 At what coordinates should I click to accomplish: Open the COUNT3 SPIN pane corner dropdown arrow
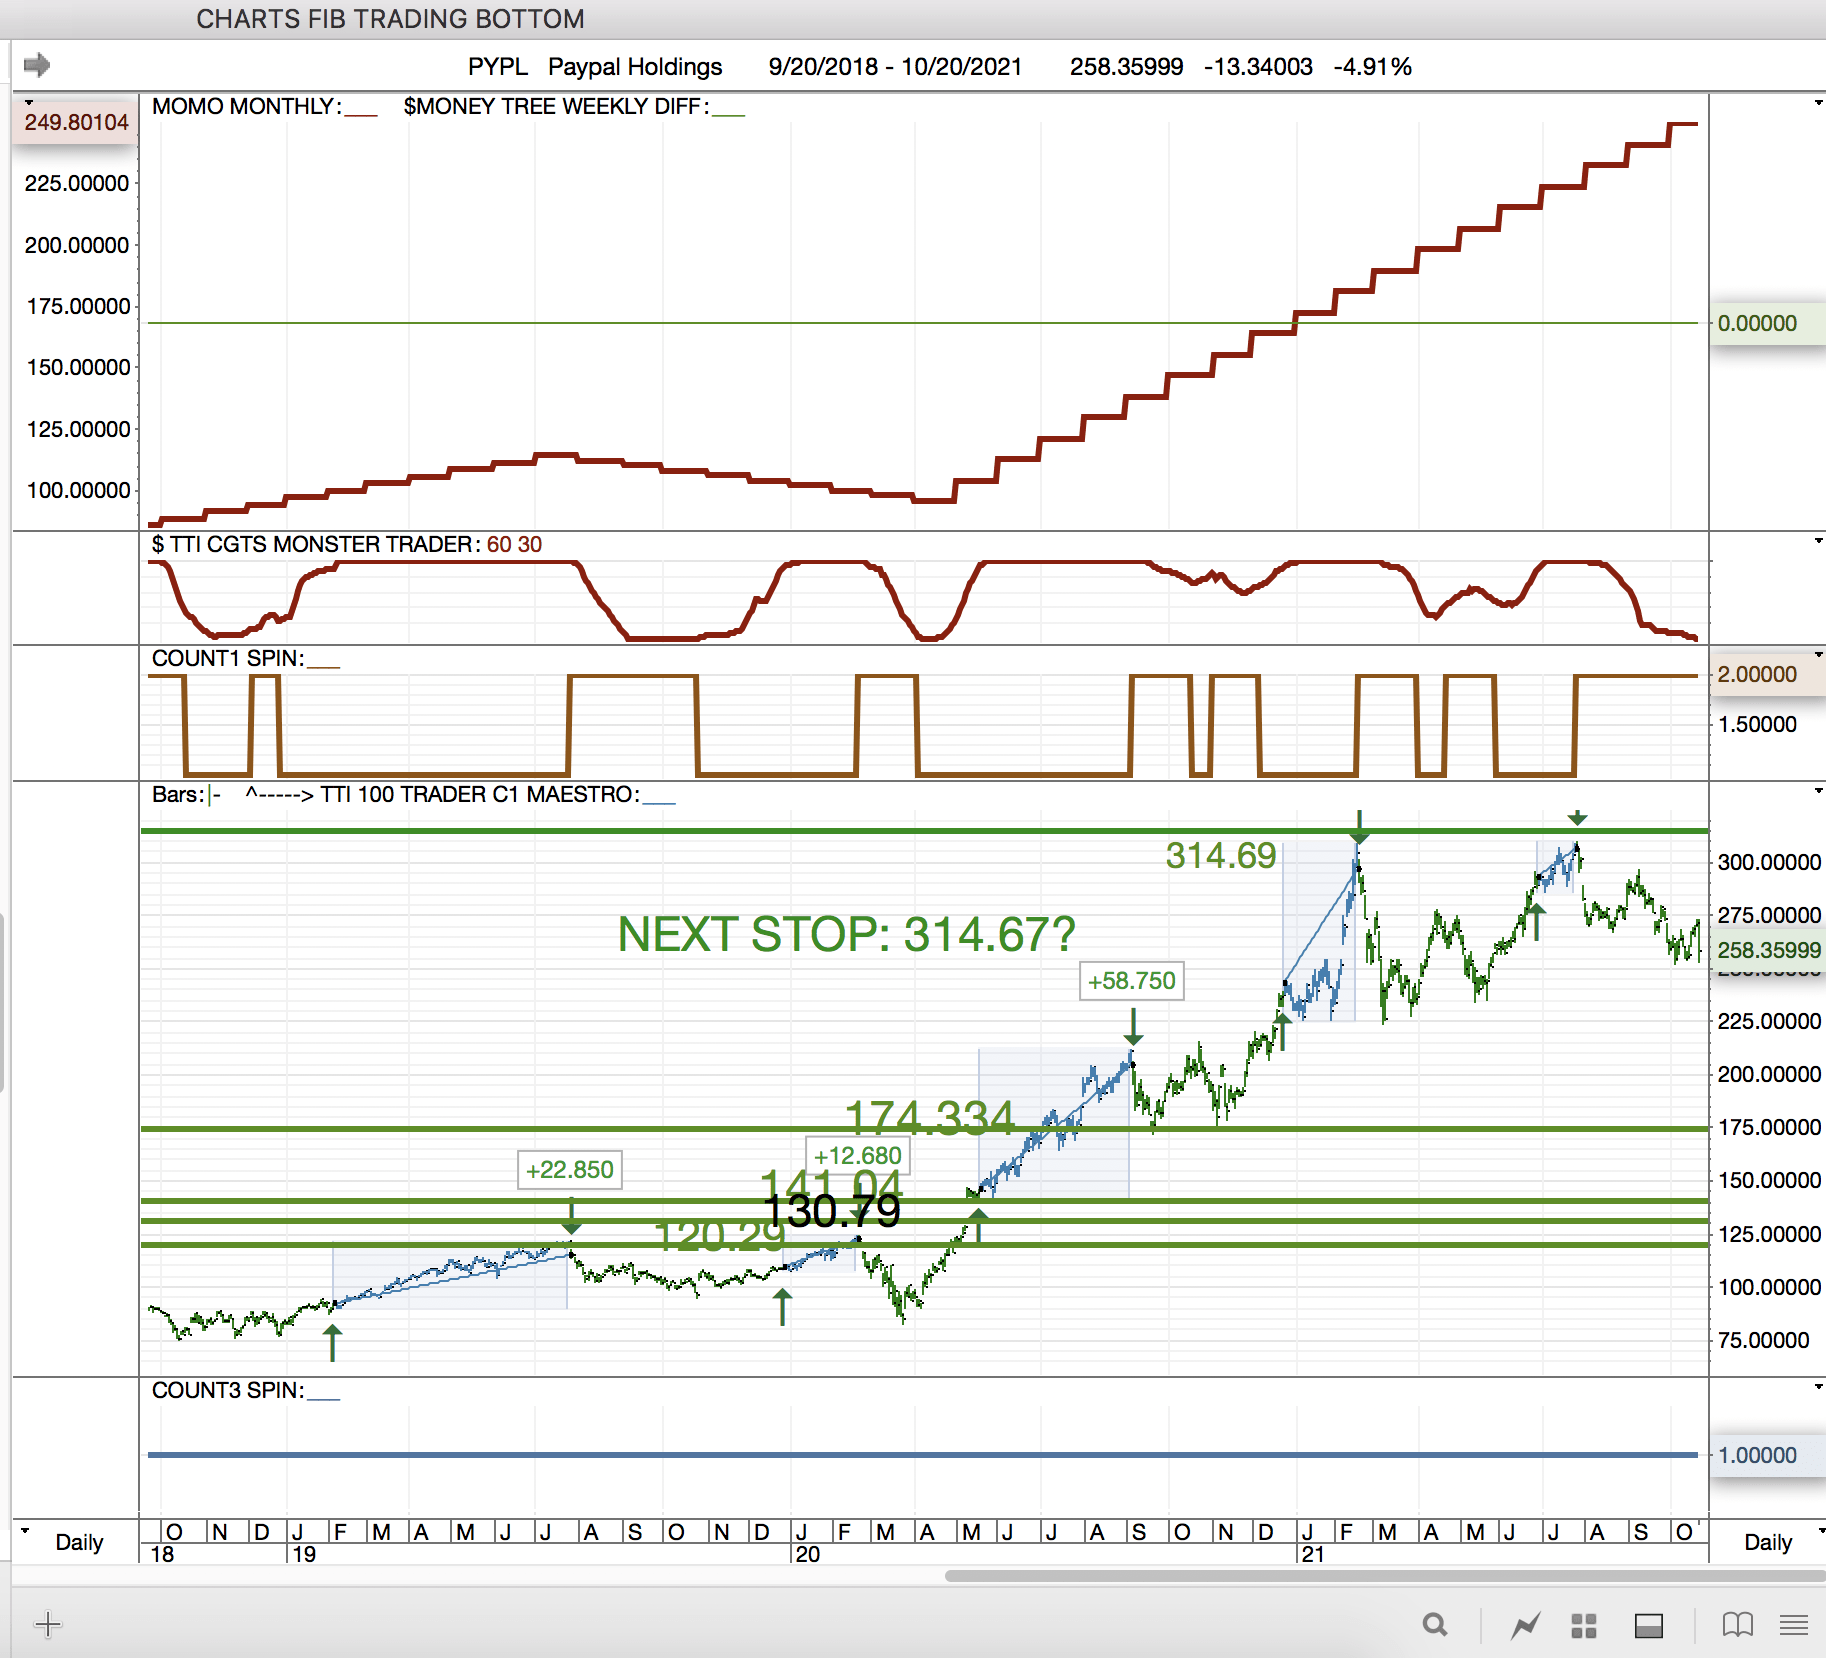click(1818, 1387)
